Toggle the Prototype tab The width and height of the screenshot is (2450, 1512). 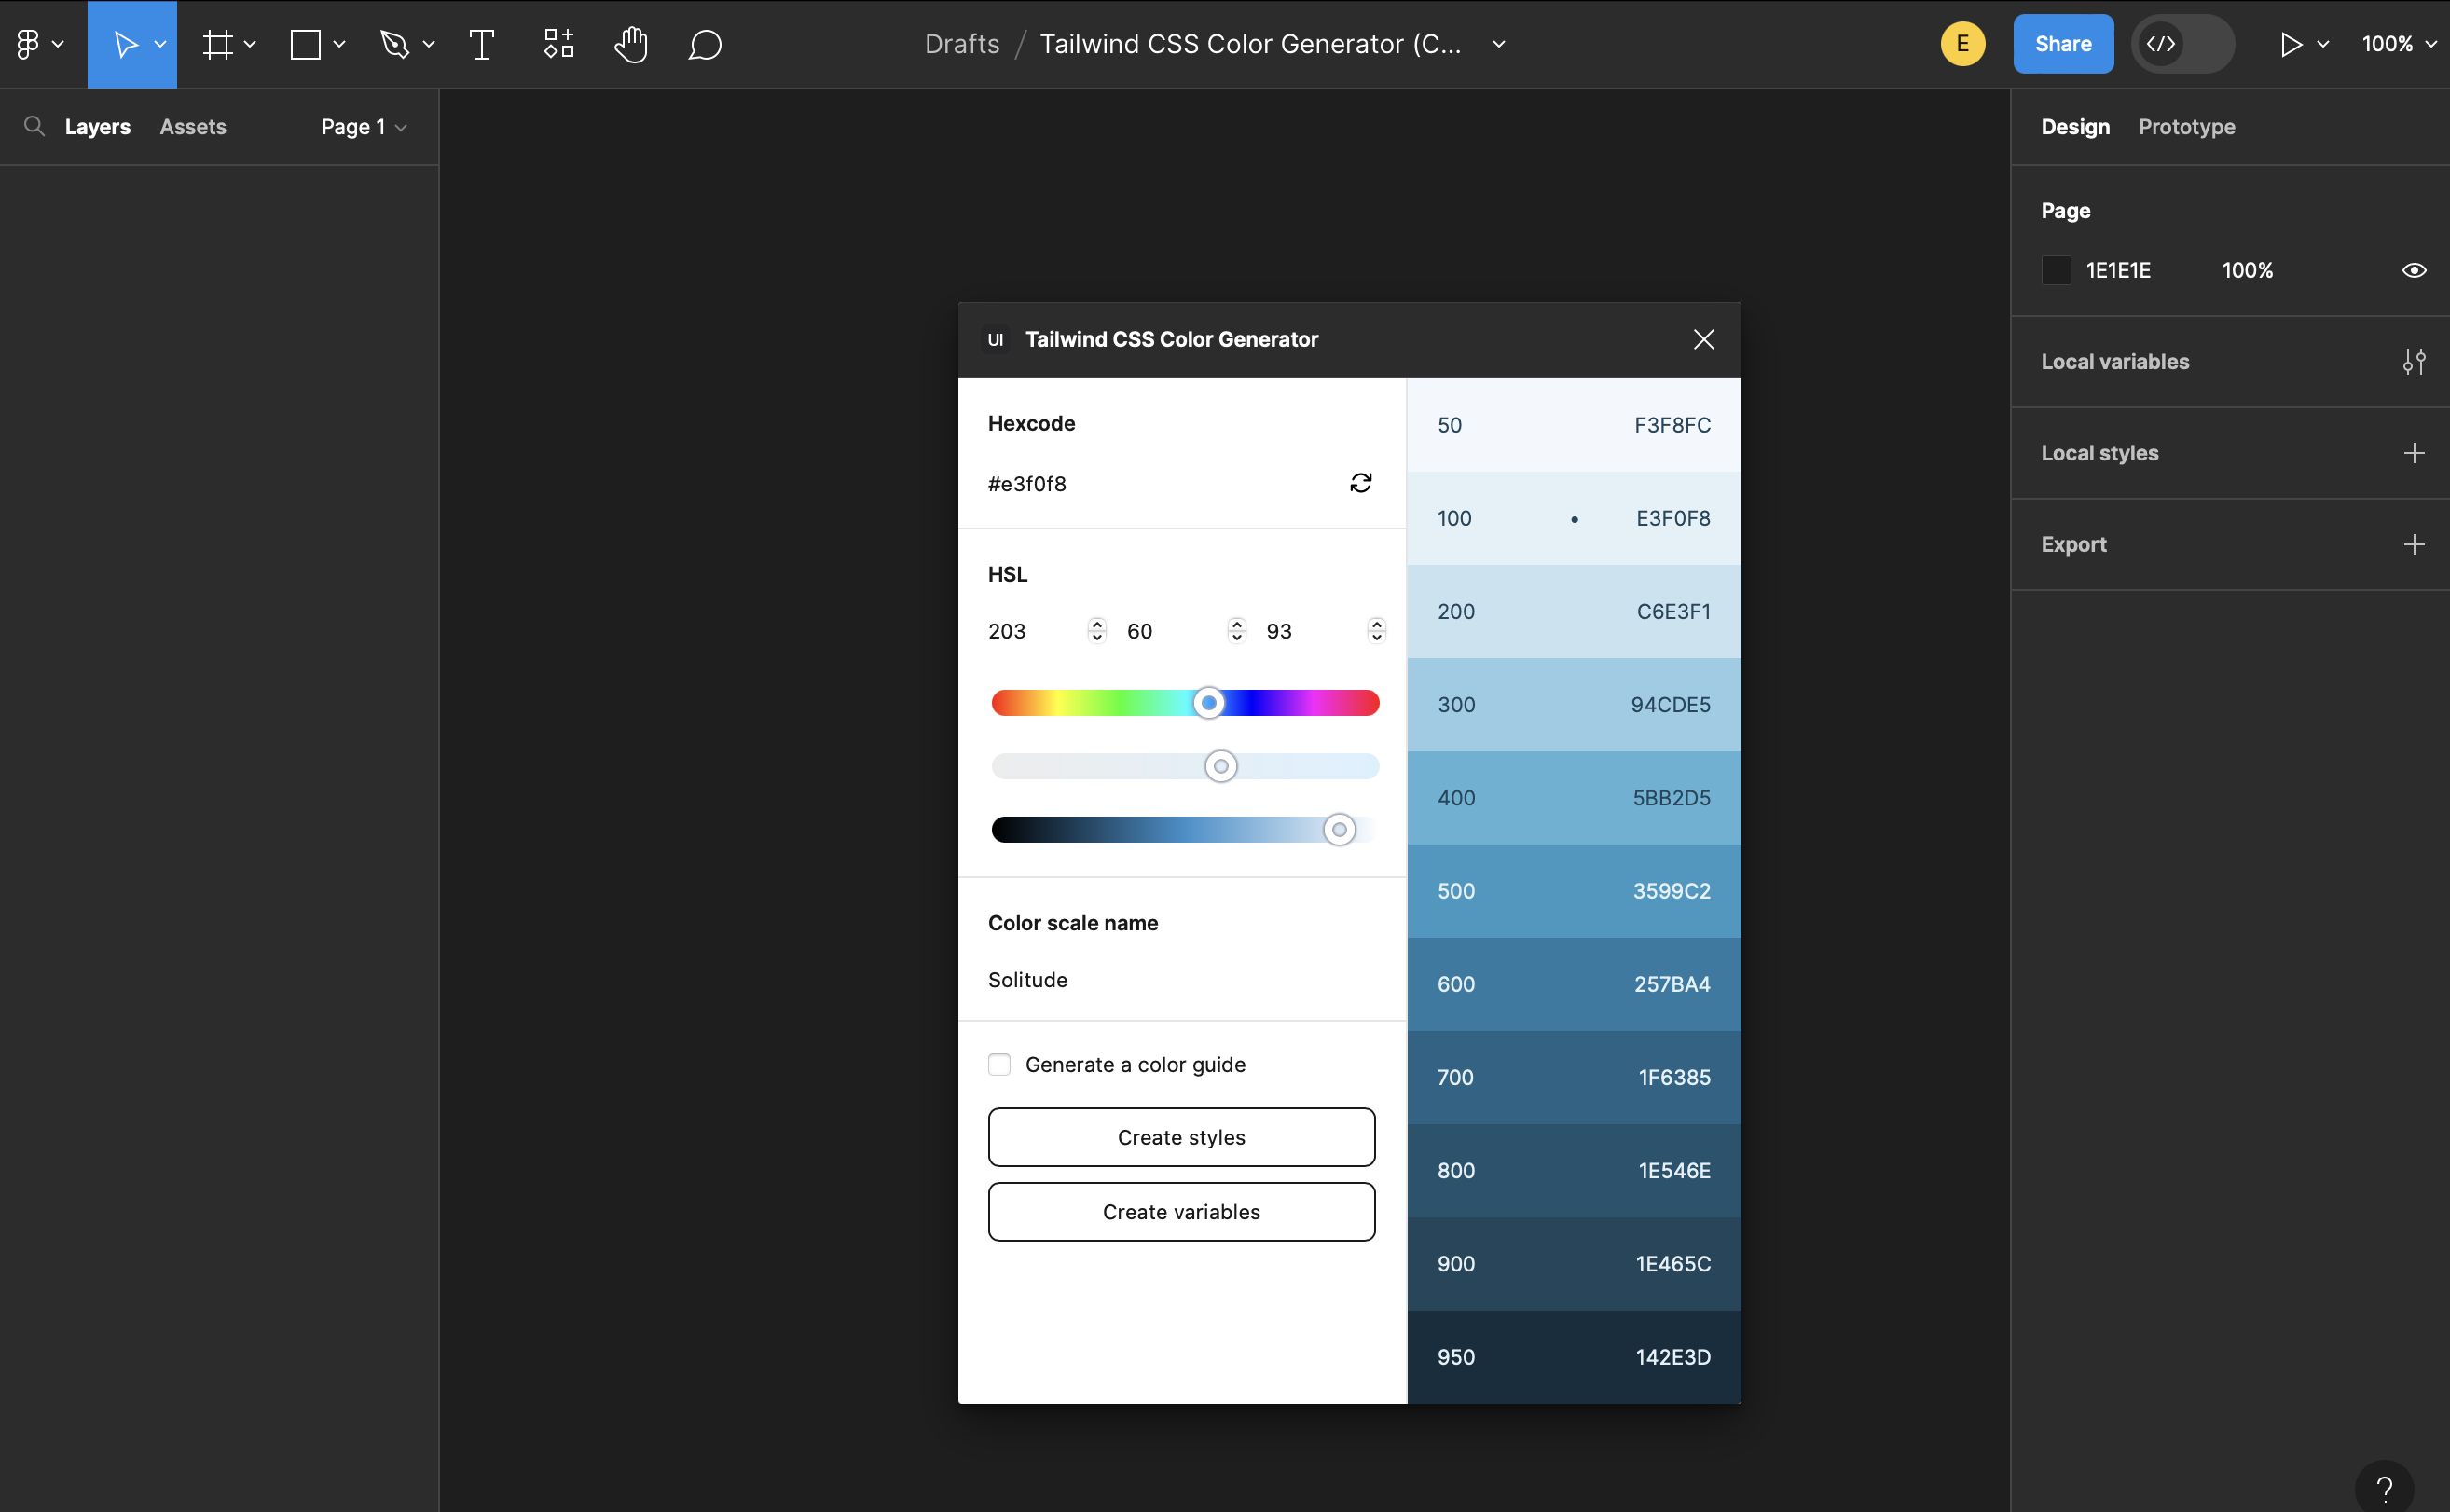pos(2186,126)
